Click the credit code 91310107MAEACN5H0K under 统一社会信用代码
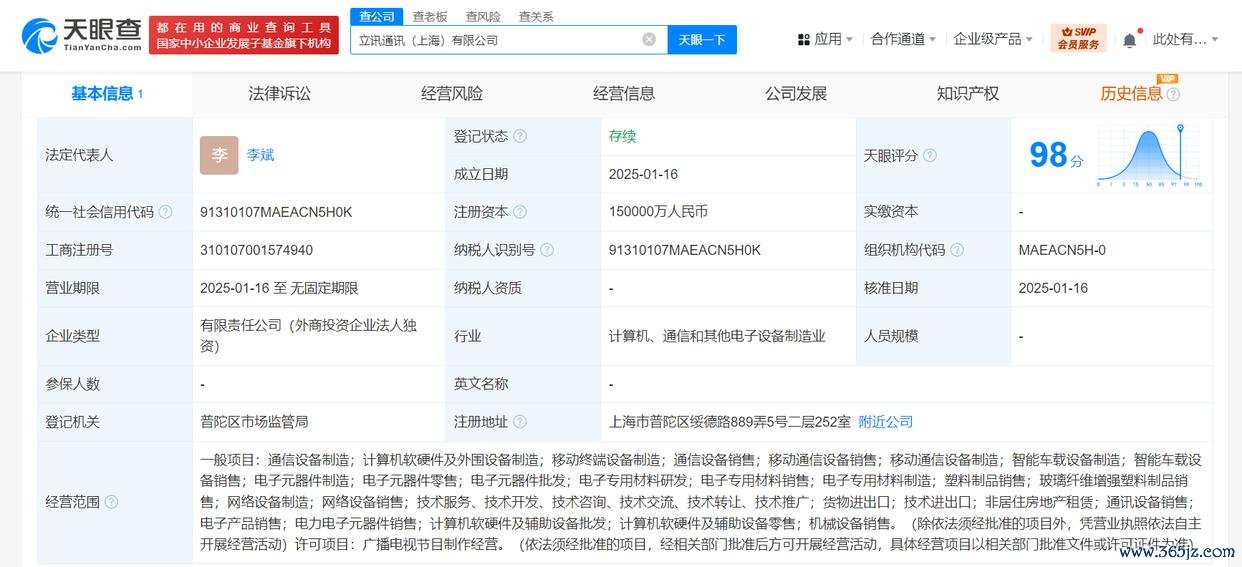This screenshot has height=567, width=1242. (276, 212)
